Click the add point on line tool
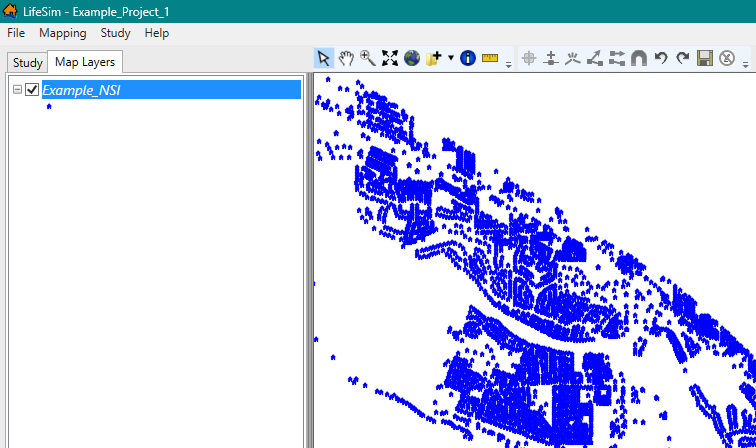 click(x=551, y=58)
